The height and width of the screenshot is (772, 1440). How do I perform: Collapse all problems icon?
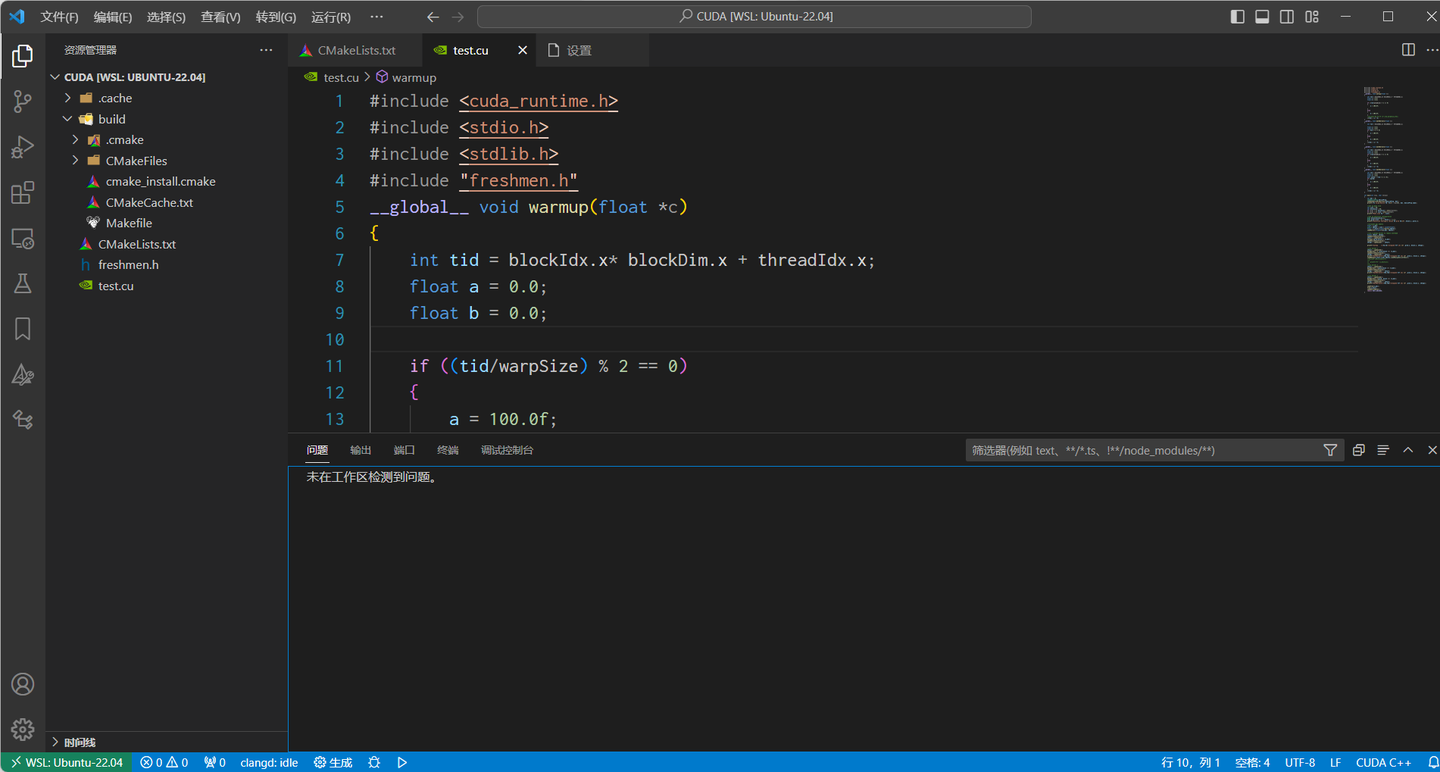point(1358,450)
